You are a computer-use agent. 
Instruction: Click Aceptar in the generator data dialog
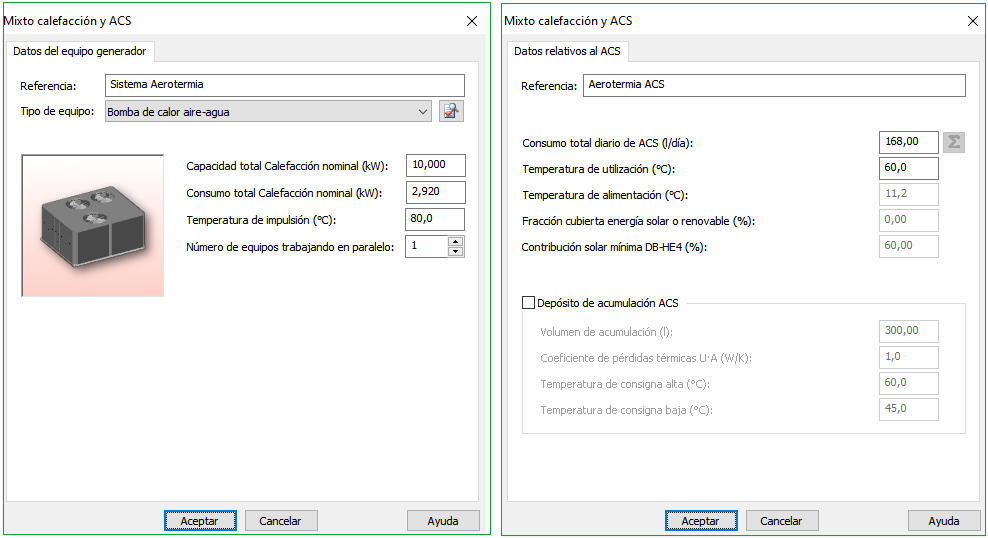click(x=200, y=521)
